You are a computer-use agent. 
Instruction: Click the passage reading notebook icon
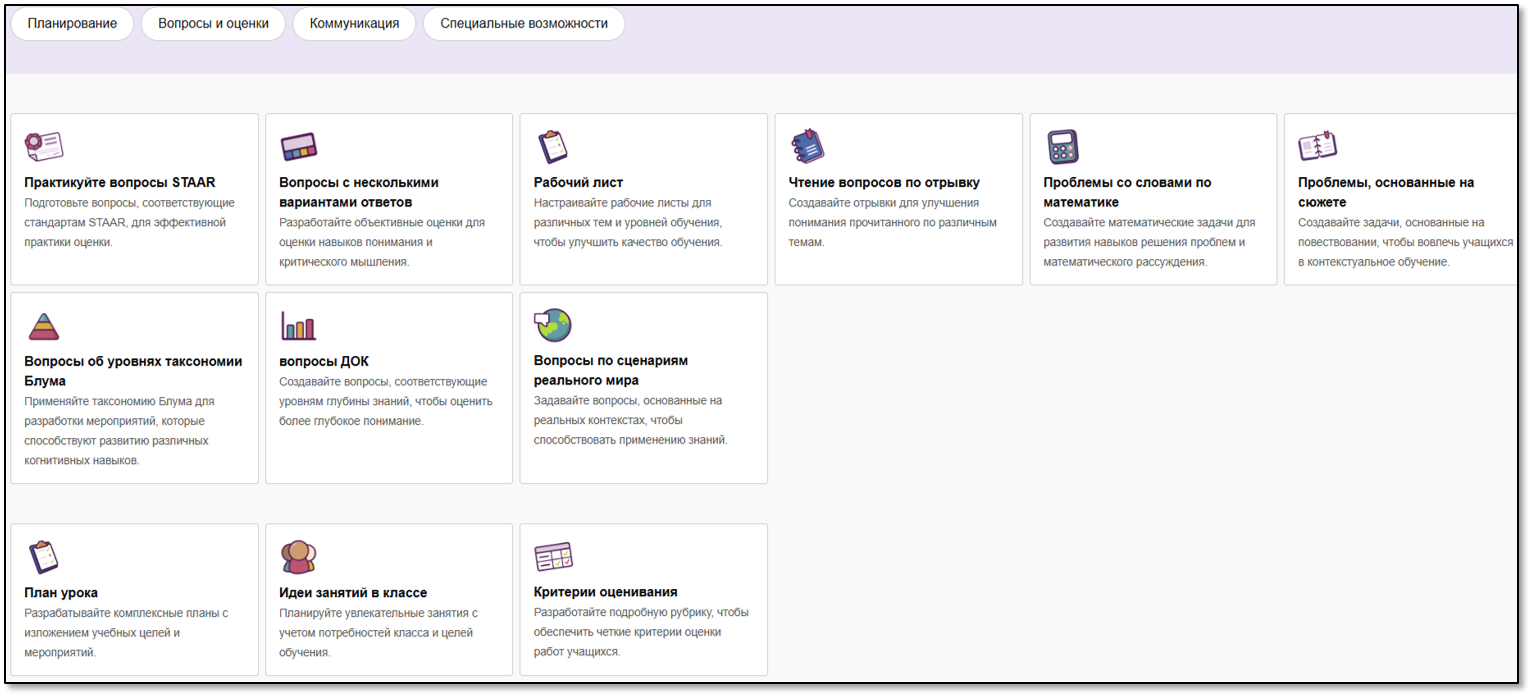(x=807, y=146)
